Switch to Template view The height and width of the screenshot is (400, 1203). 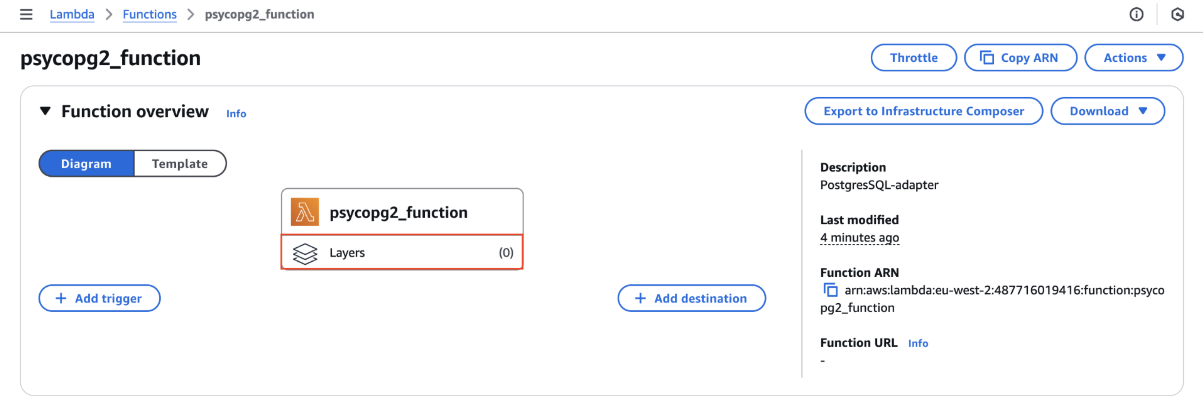pyautogui.click(x=180, y=164)
